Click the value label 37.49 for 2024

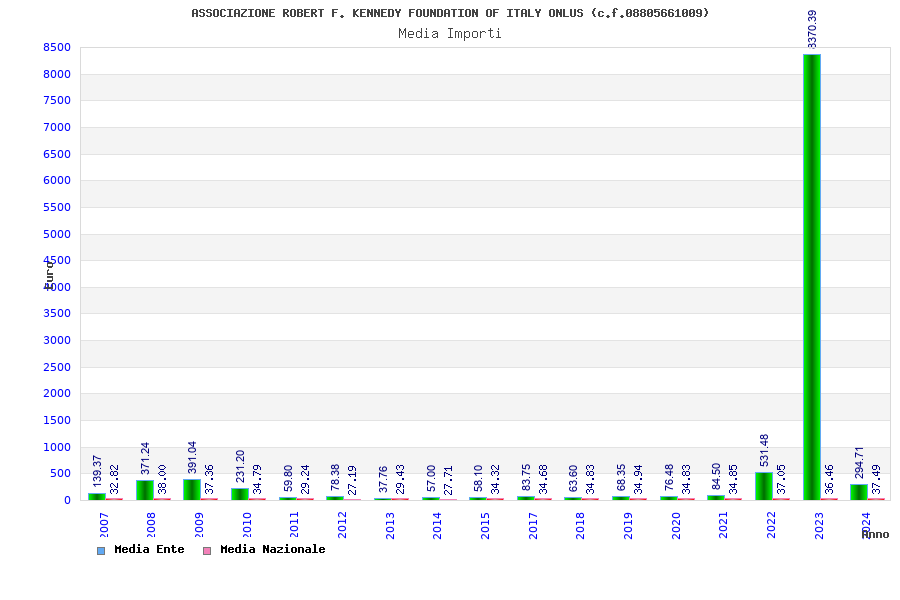point(876,479)
